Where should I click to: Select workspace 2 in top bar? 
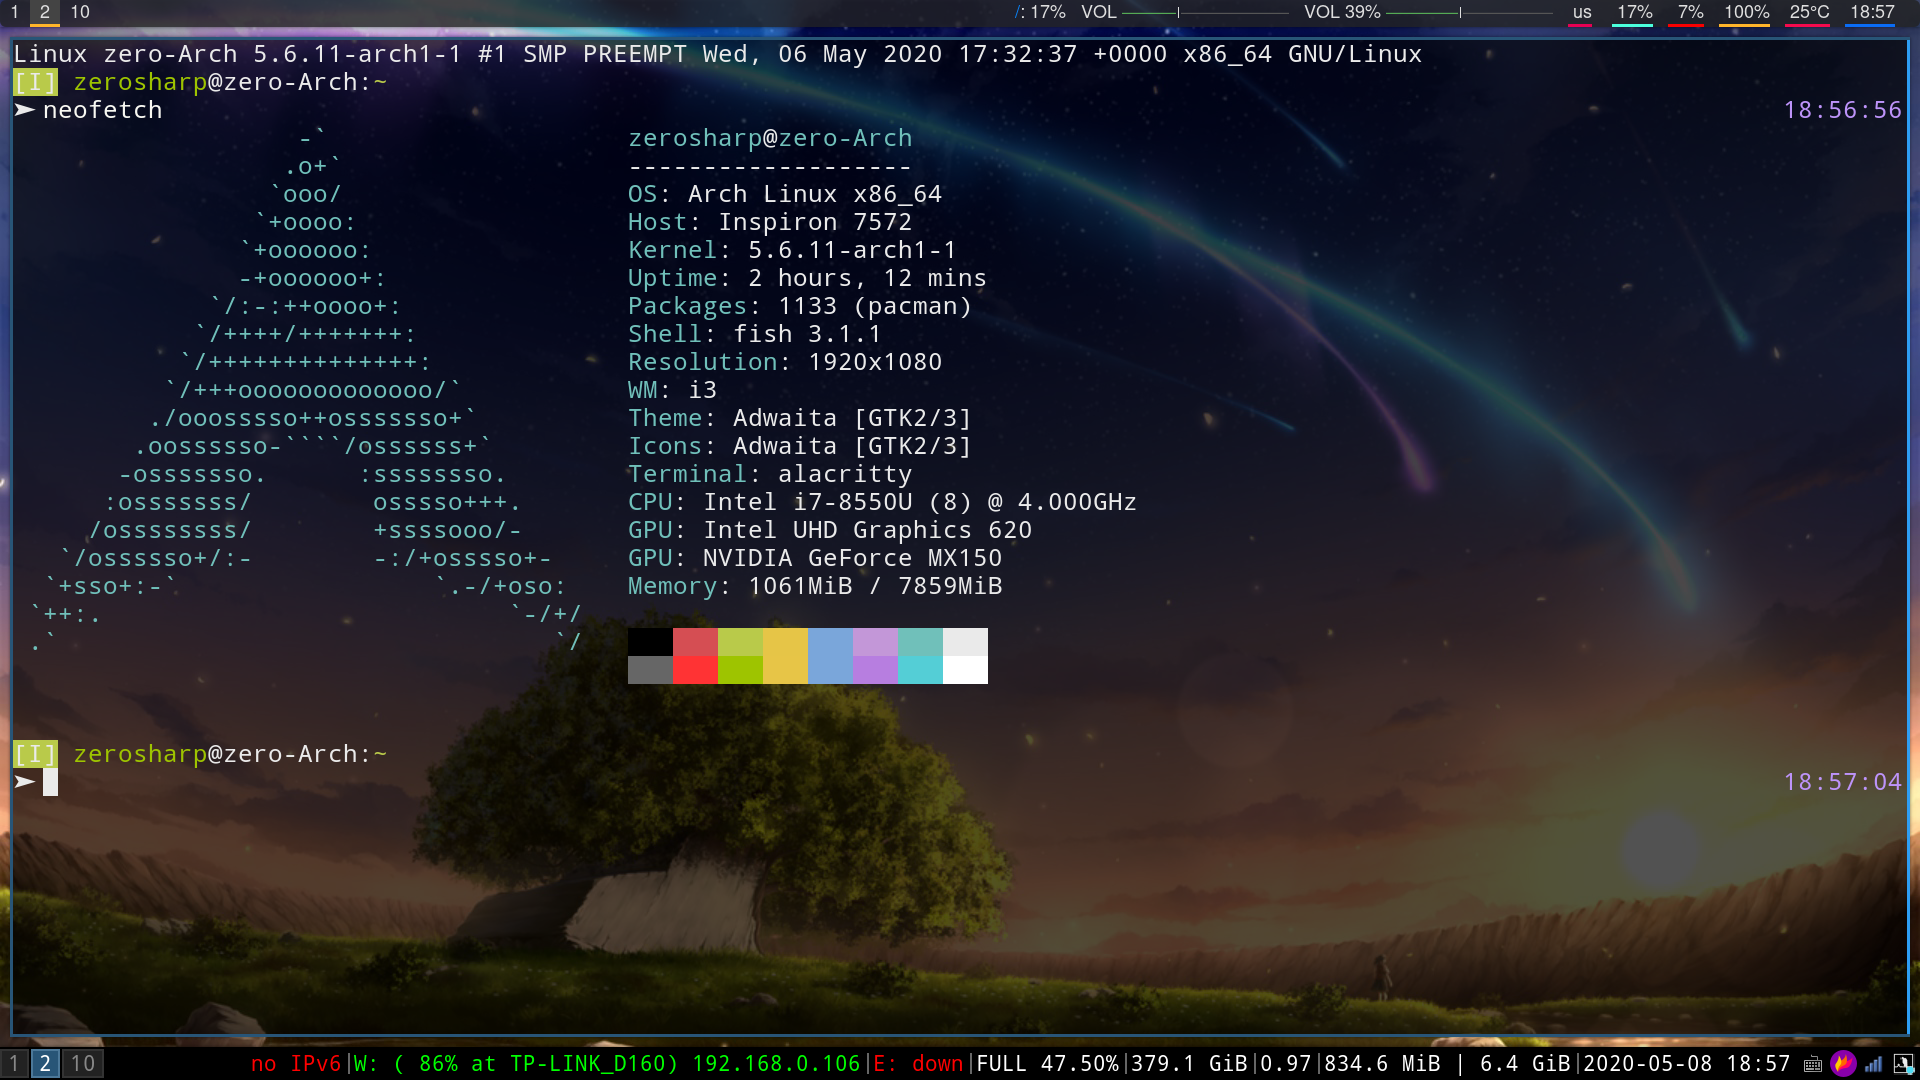click(x=44, y=12)
